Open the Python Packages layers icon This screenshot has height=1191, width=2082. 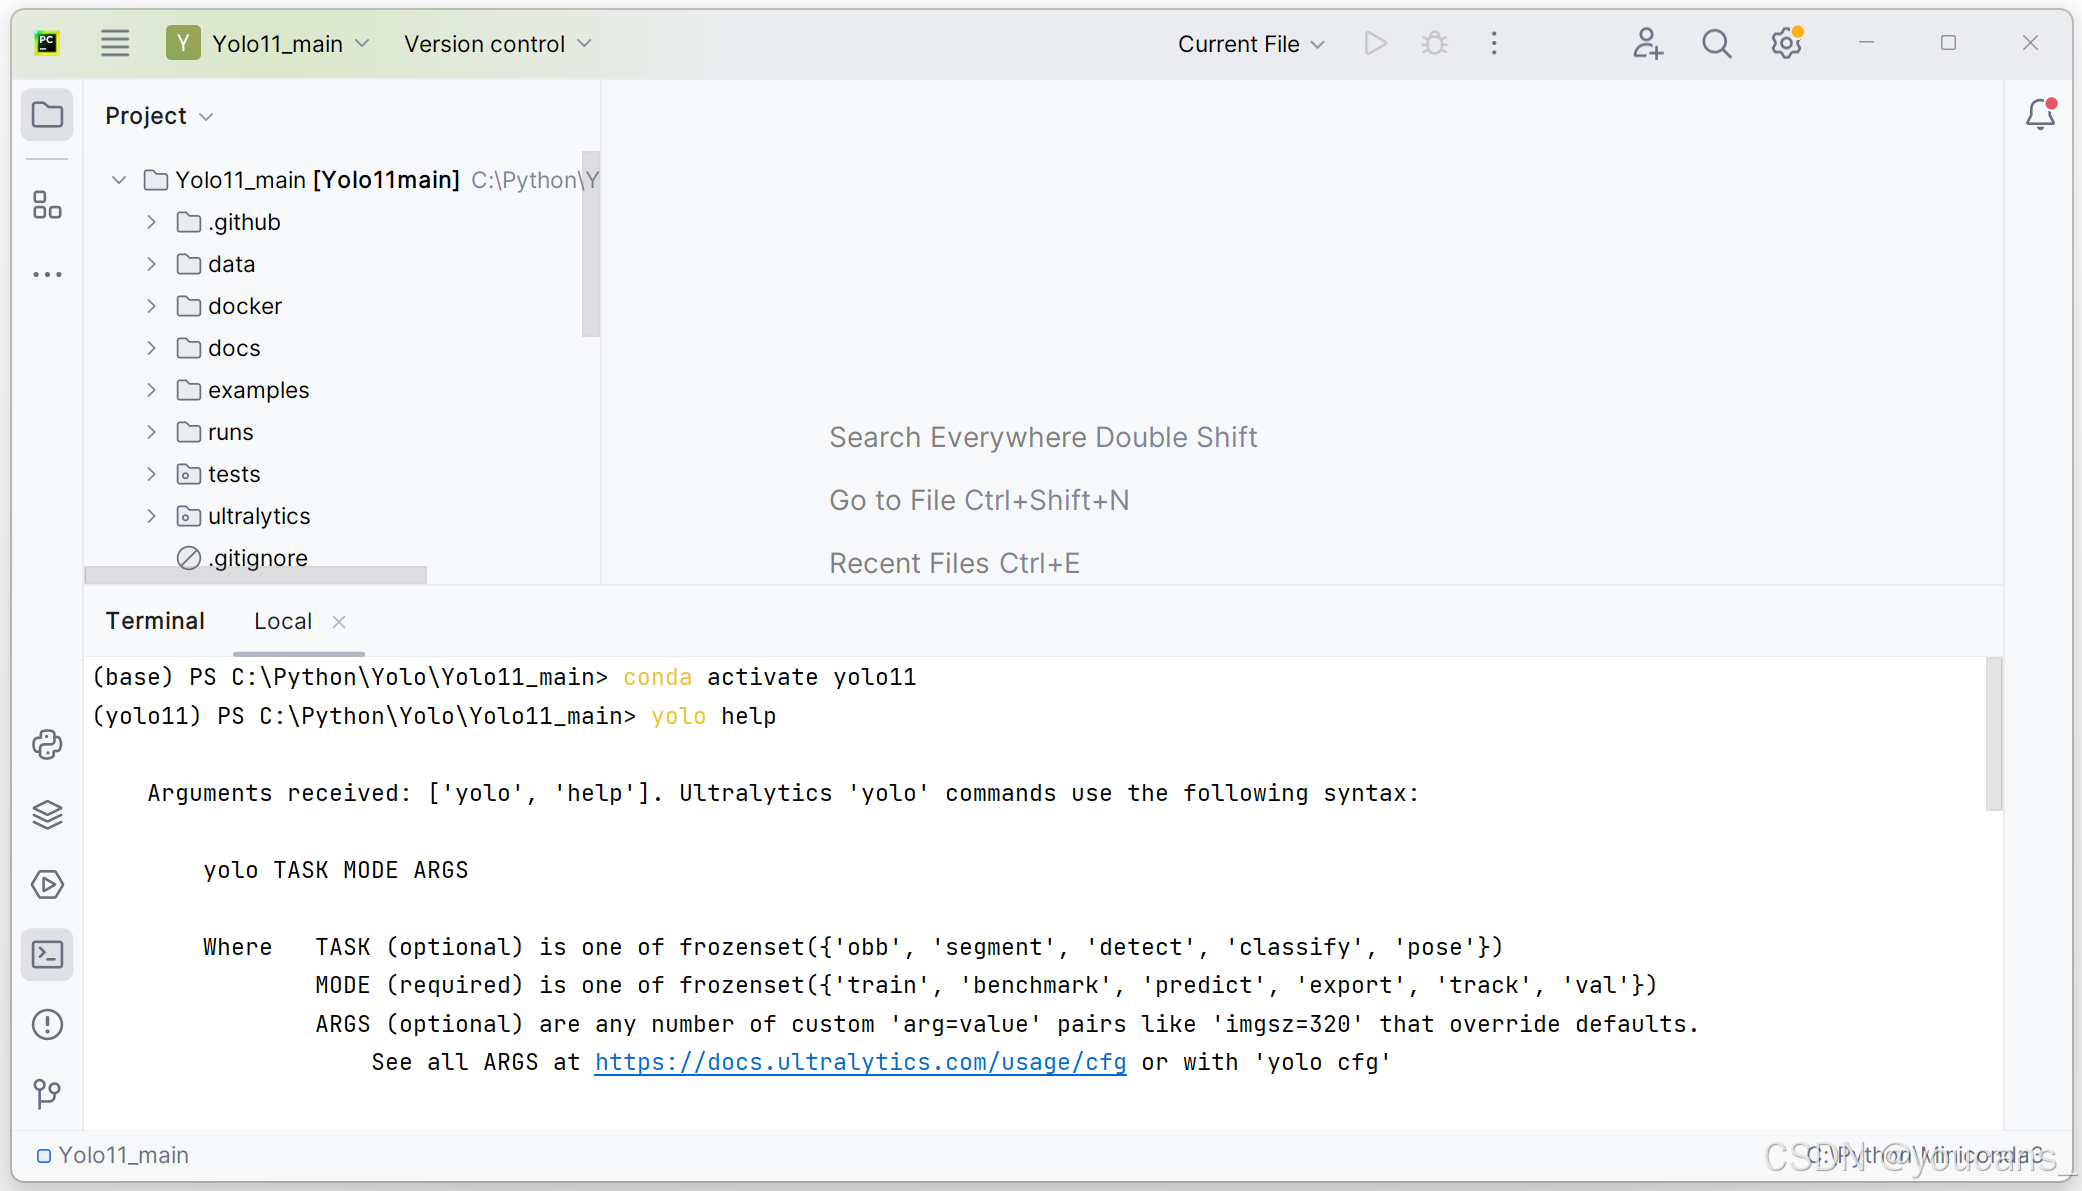pyautogui.click(x=47, y=815)
